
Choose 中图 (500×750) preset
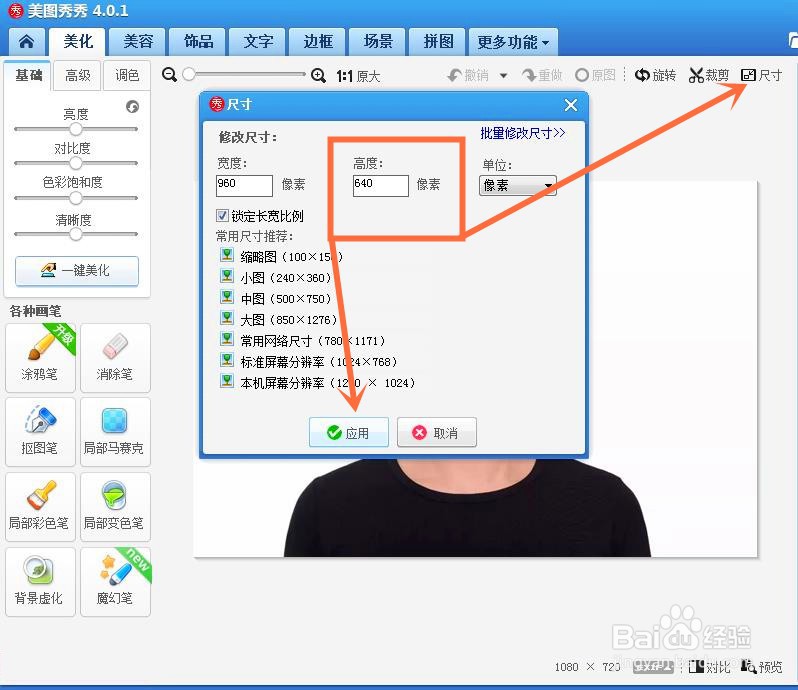pyautogui.click(x=275, y=299)
